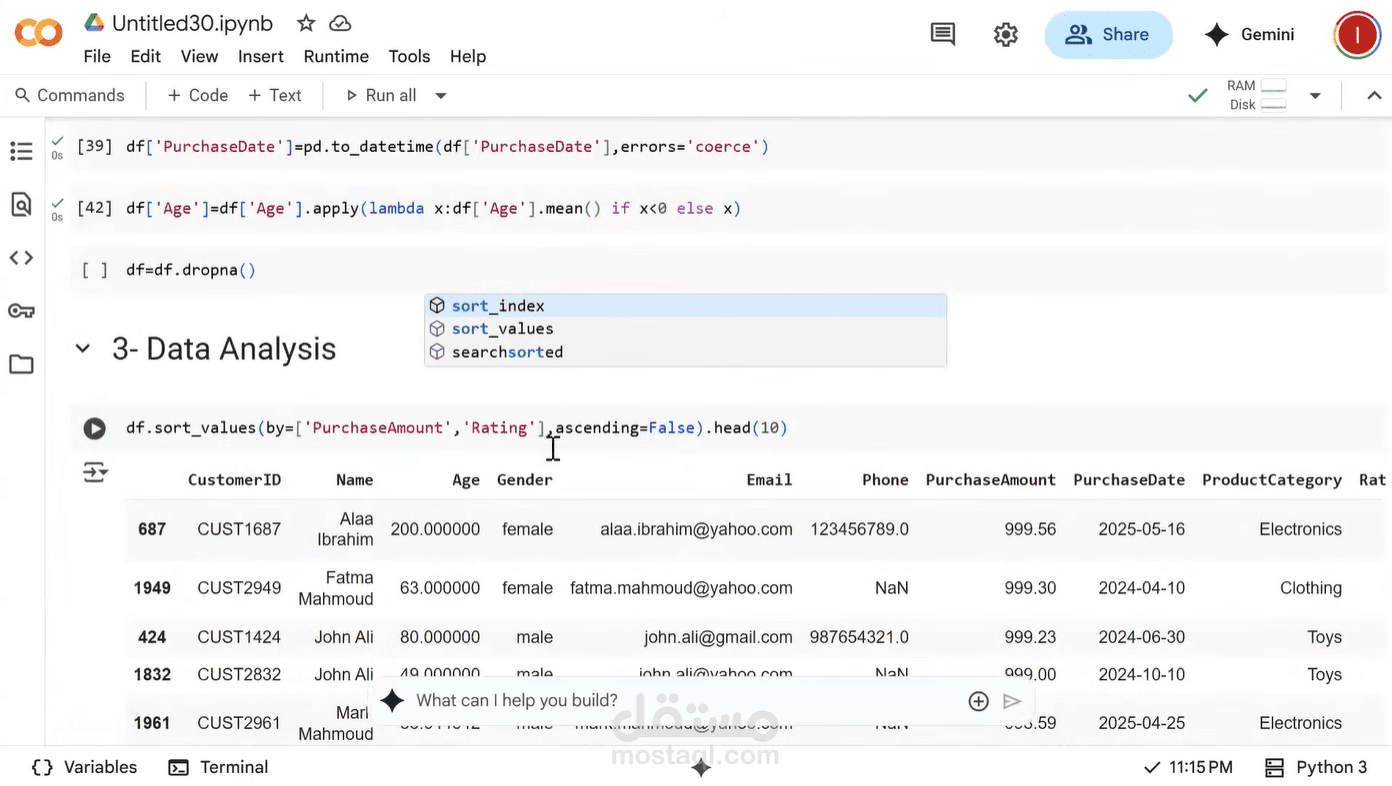
Task: Open the Gemini assistant
Action: [1250, 34]
